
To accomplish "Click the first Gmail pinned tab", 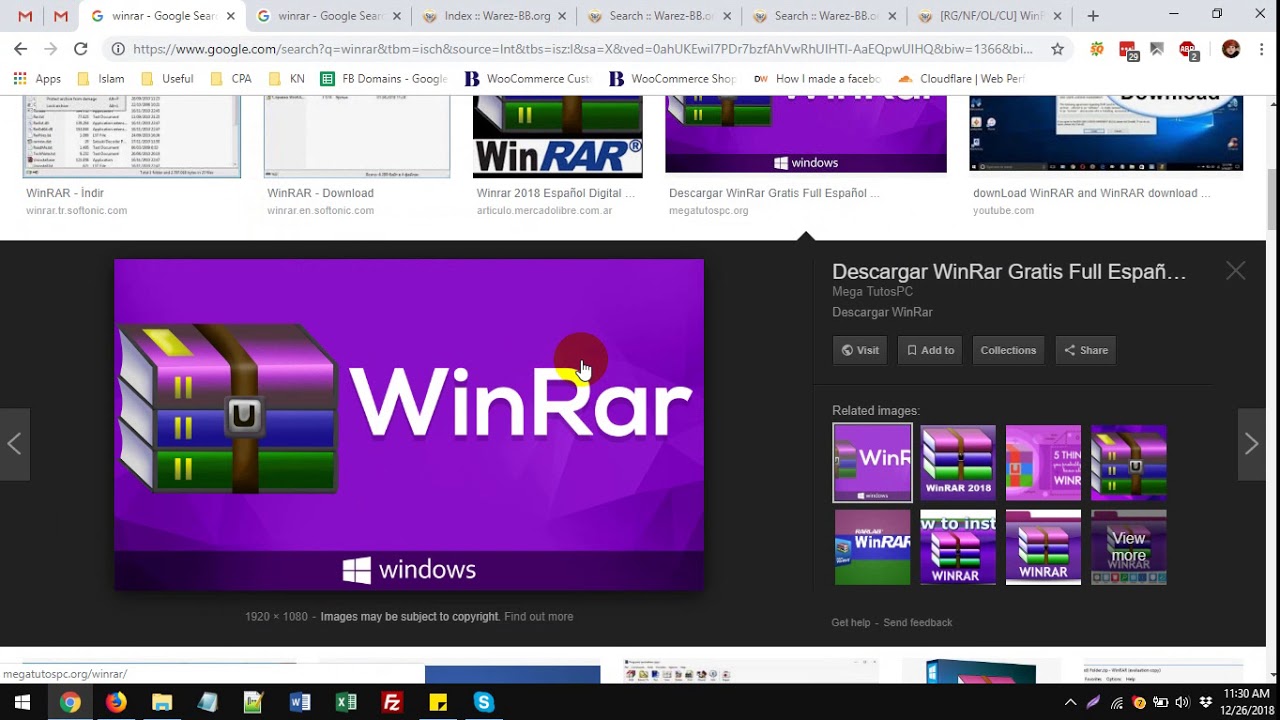I will tap(25, 16).
